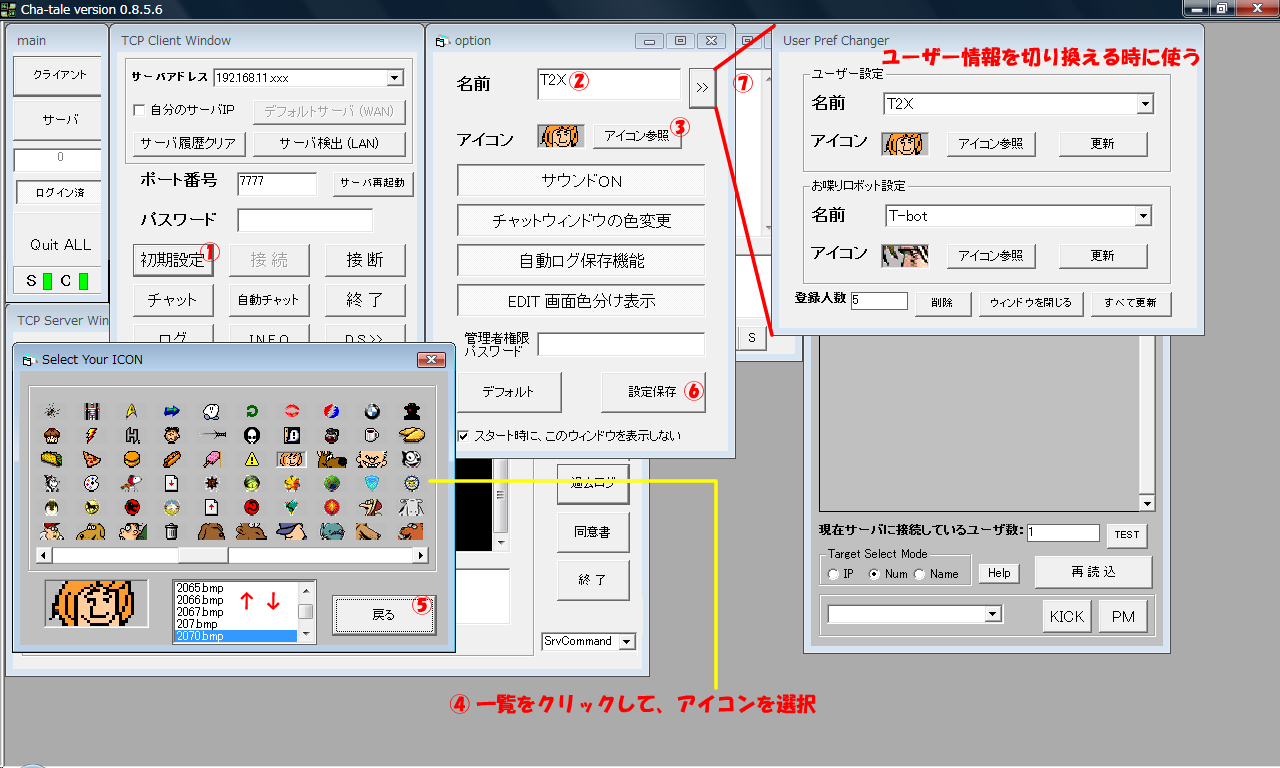Select the lightning bolt icon
1280x768 pixels.
tap(92, 435)
